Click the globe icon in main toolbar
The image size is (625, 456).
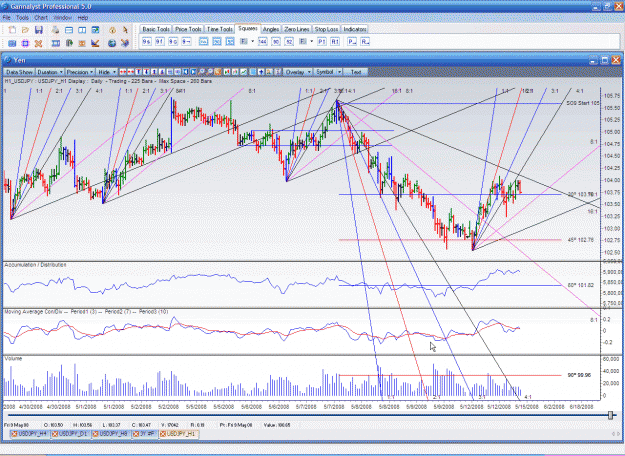click(112, 43)
